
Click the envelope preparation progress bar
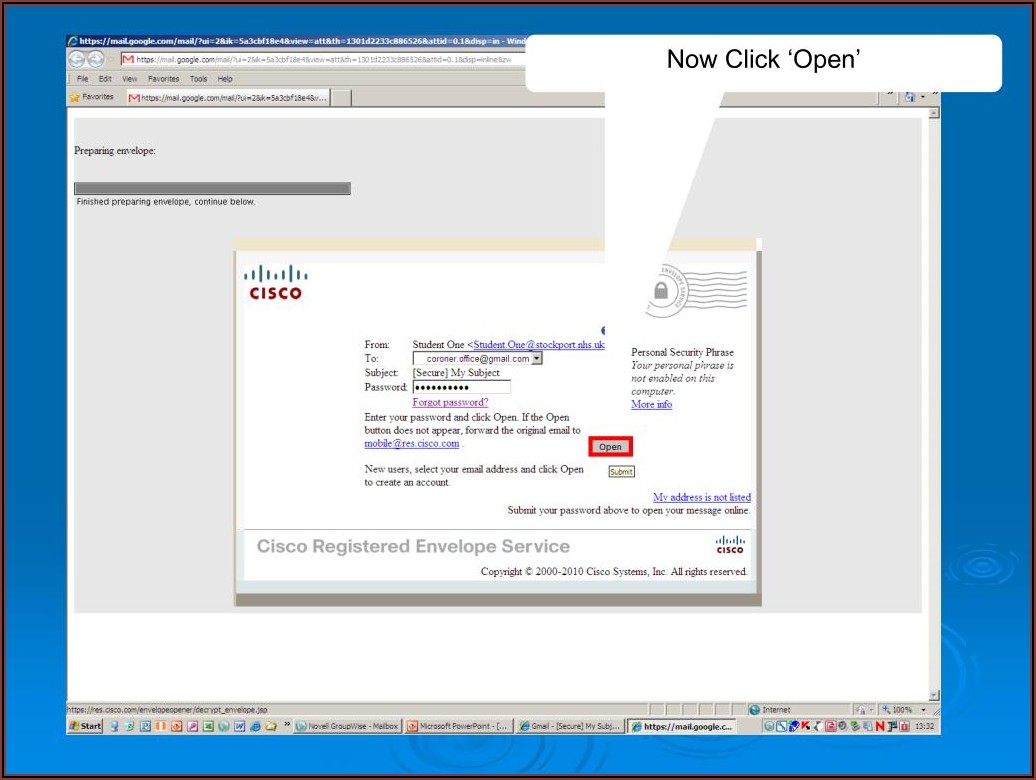(212, 188)
